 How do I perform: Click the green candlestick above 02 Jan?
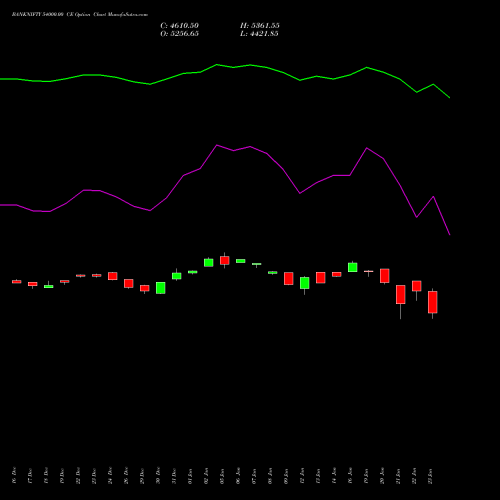(x=209, y=263)
